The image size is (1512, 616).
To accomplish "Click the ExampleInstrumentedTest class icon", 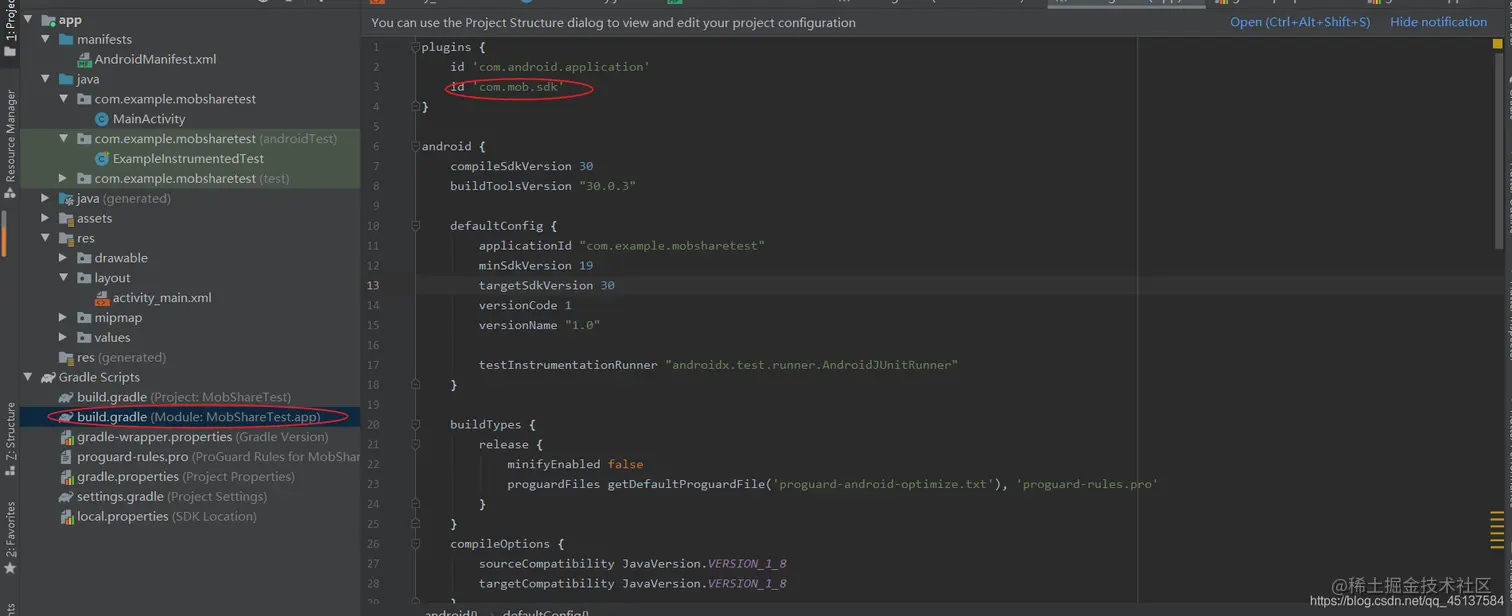I will 102,159.
